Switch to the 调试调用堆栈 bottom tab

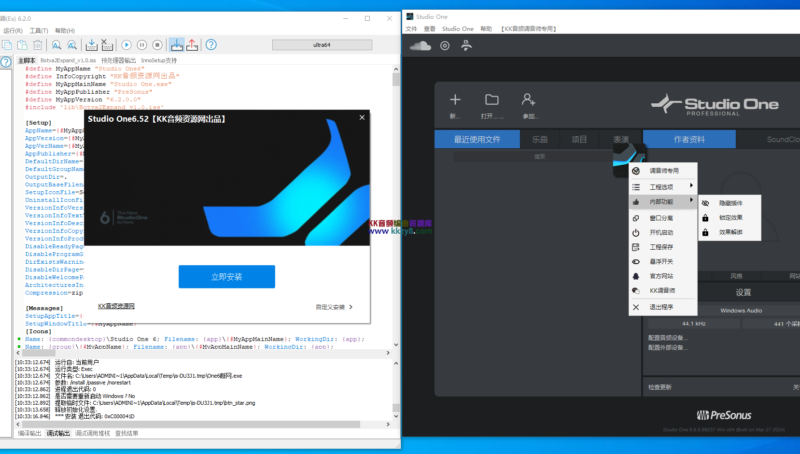pos(92,433)
